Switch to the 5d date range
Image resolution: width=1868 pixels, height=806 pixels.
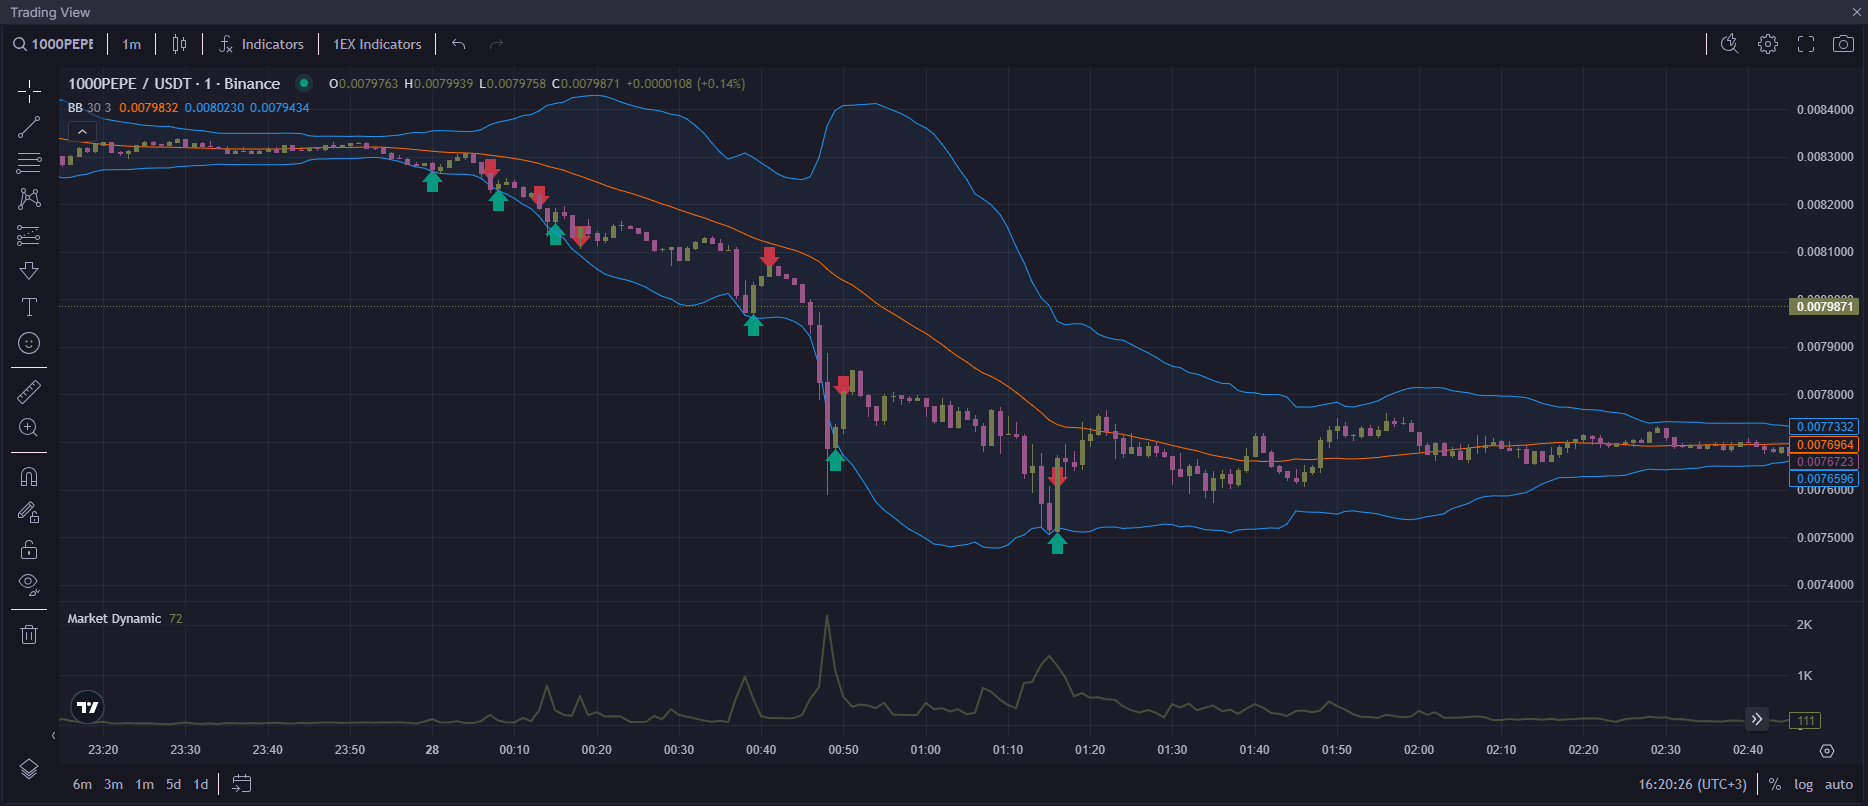click(x=174, y=784)
